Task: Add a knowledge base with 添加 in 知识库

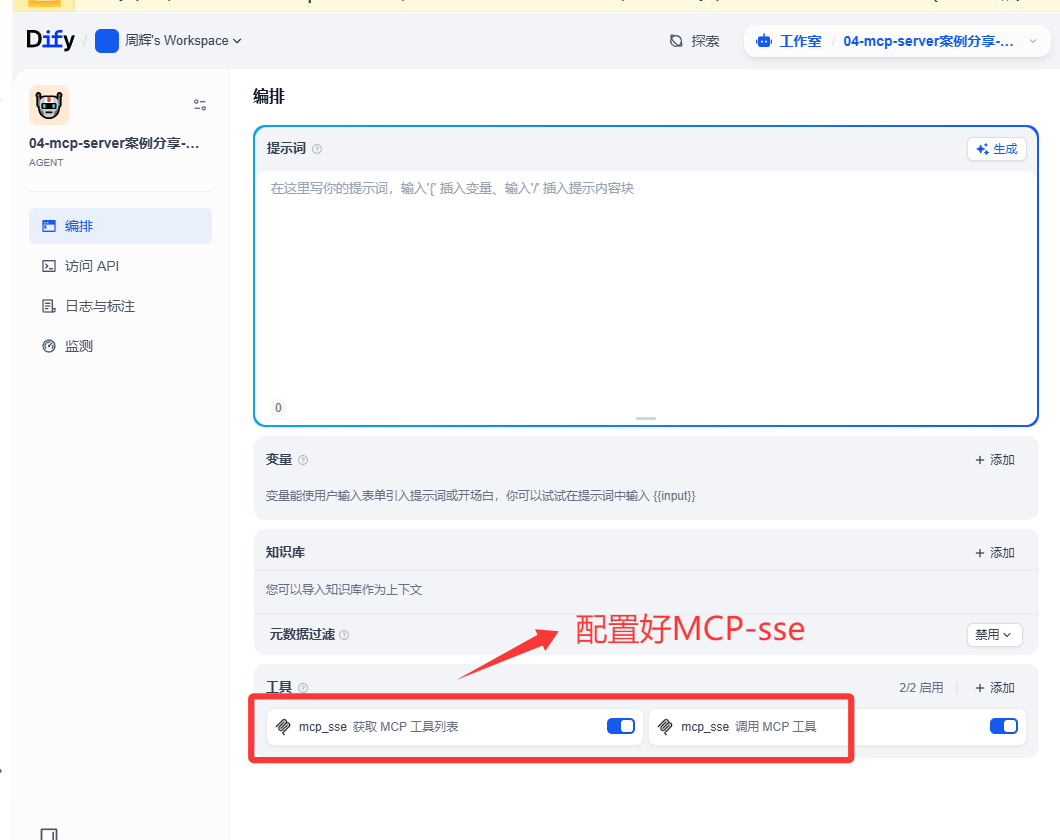Action: pos(995,553)
